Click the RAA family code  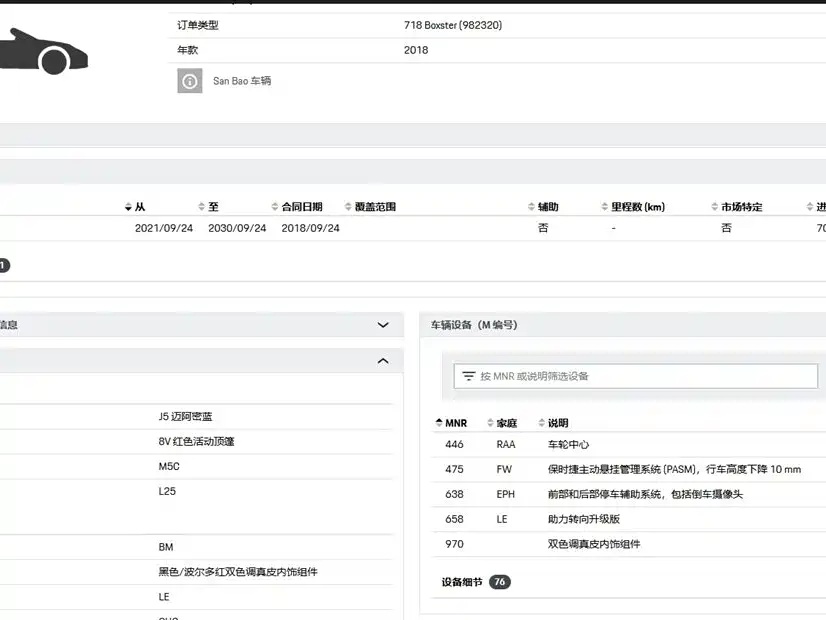506,445
